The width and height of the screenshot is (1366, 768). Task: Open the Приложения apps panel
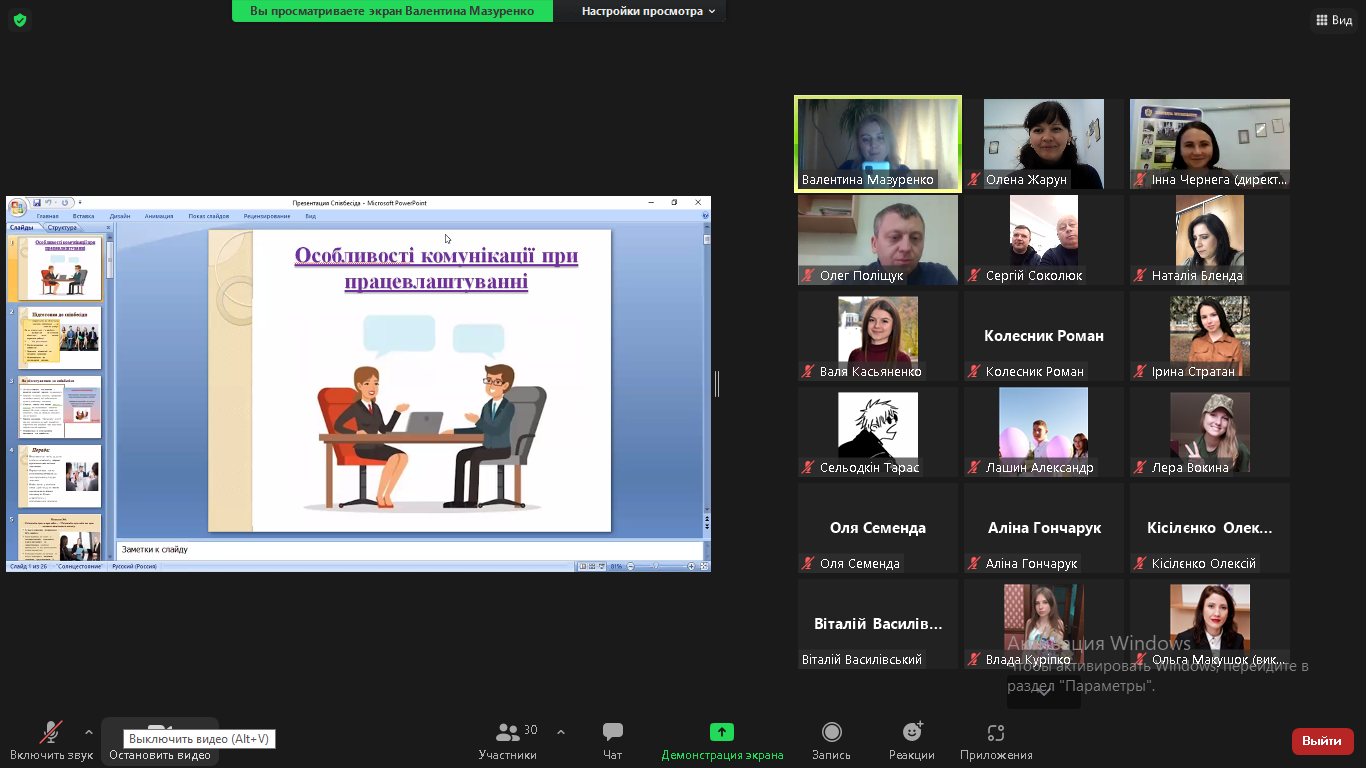click(x=996, y=742)
